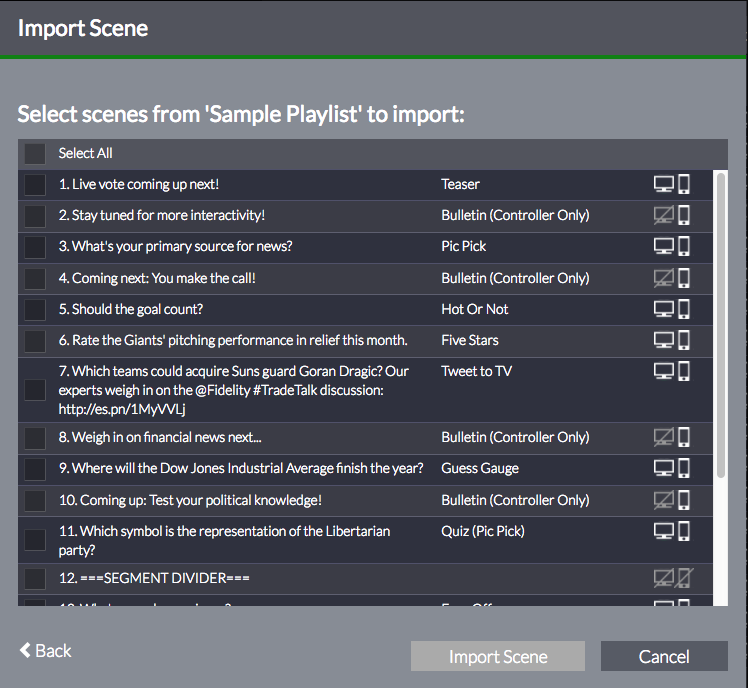Click crossed-out monitor icon in scene 10 row
Viewport: 748px width, 688px height.
tap(664, 500)
